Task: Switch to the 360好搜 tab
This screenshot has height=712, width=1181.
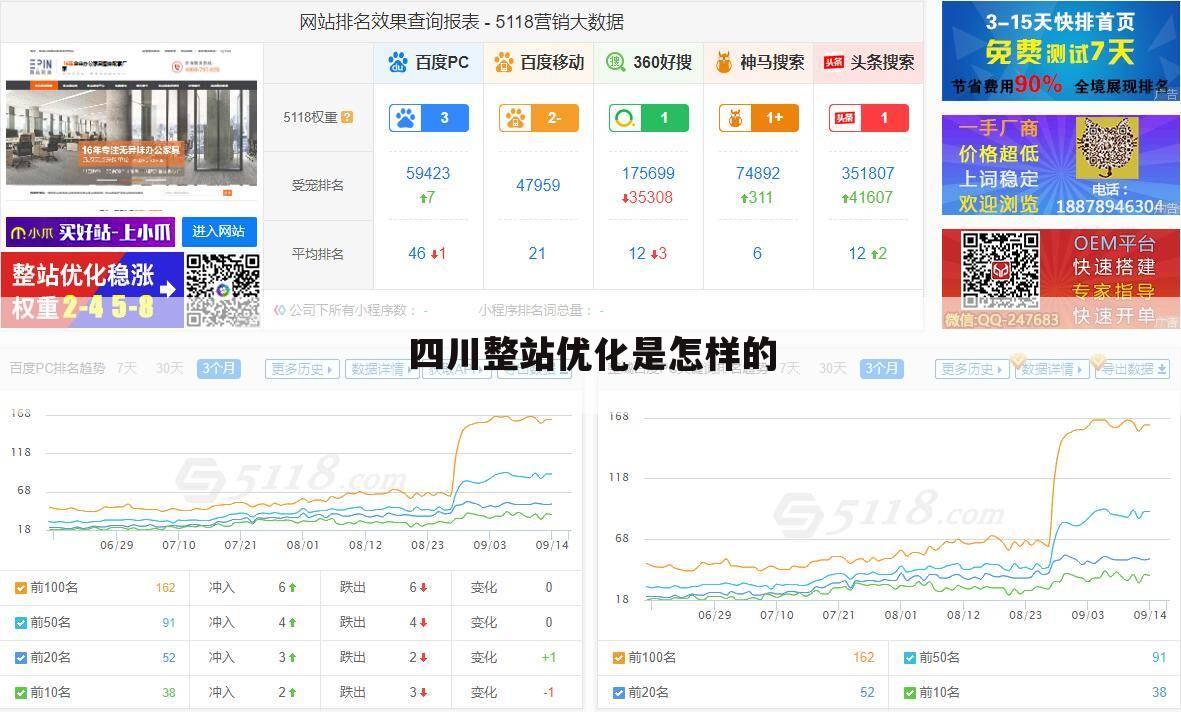Action: [648, 63]
